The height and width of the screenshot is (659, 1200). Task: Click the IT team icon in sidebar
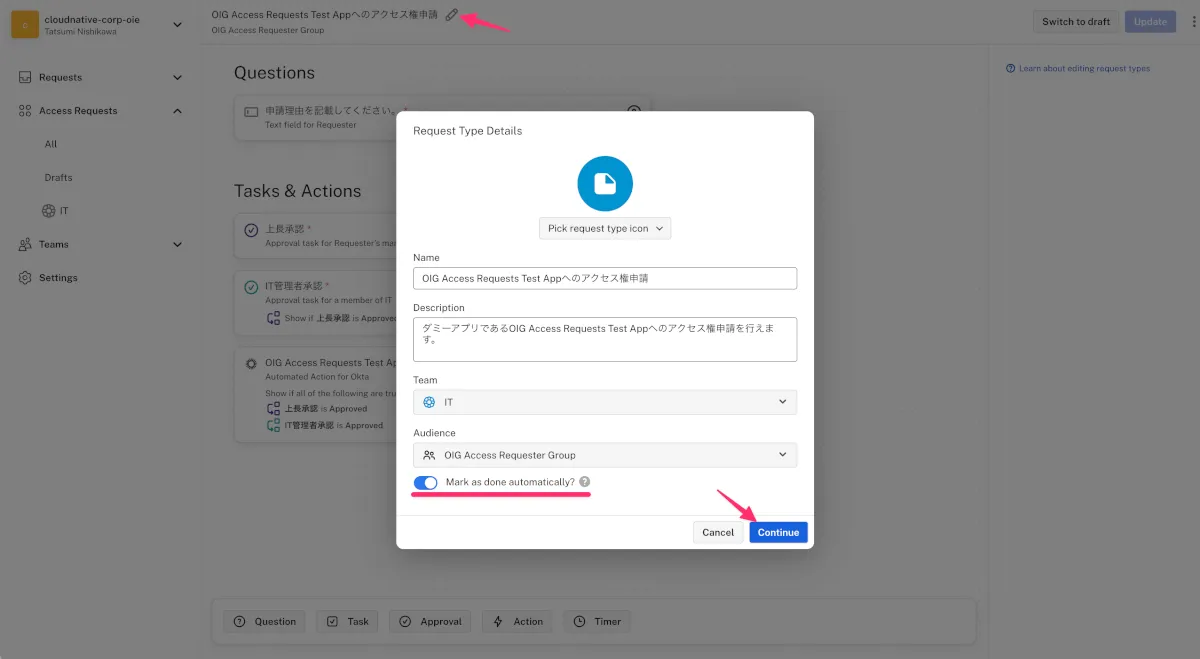(x=48, y=211)
